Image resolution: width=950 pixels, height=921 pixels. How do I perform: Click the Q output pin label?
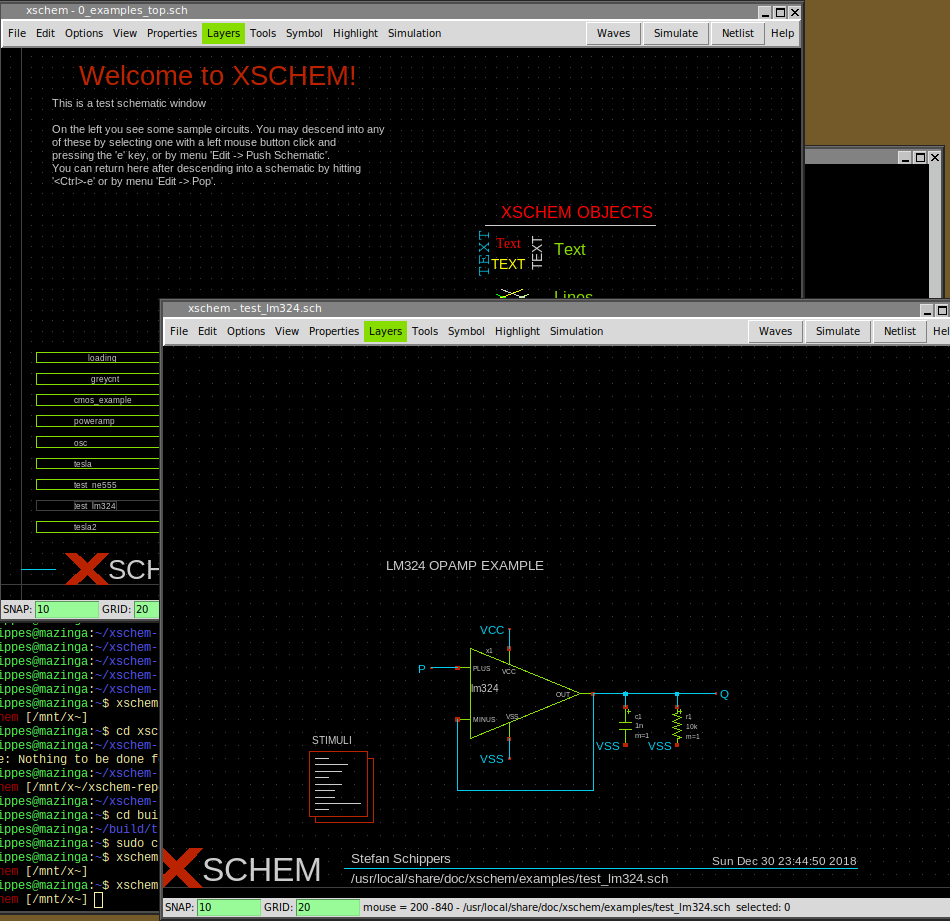[x=724, y=694]
